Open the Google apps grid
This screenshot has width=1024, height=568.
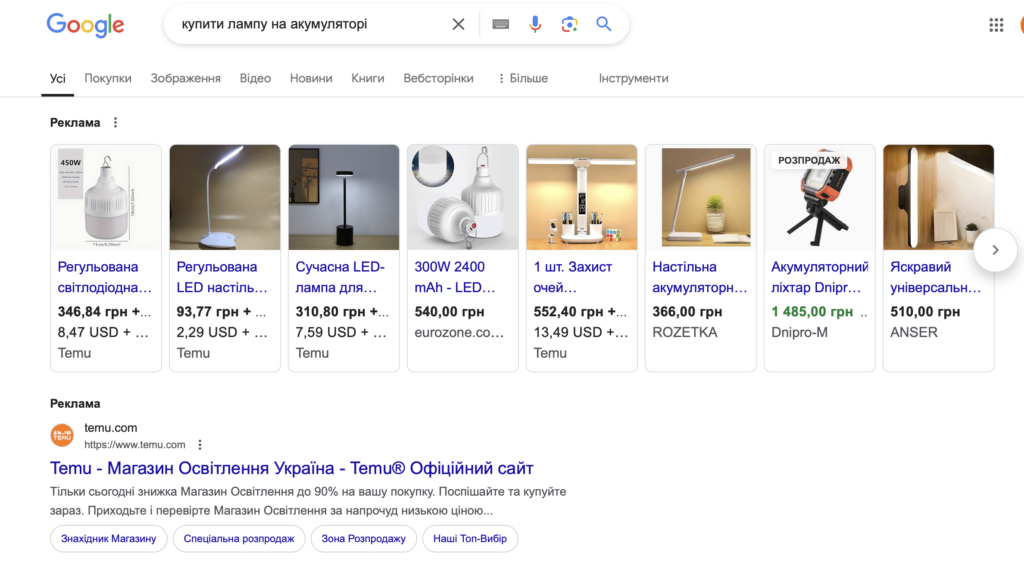click(x=996, y=25)
